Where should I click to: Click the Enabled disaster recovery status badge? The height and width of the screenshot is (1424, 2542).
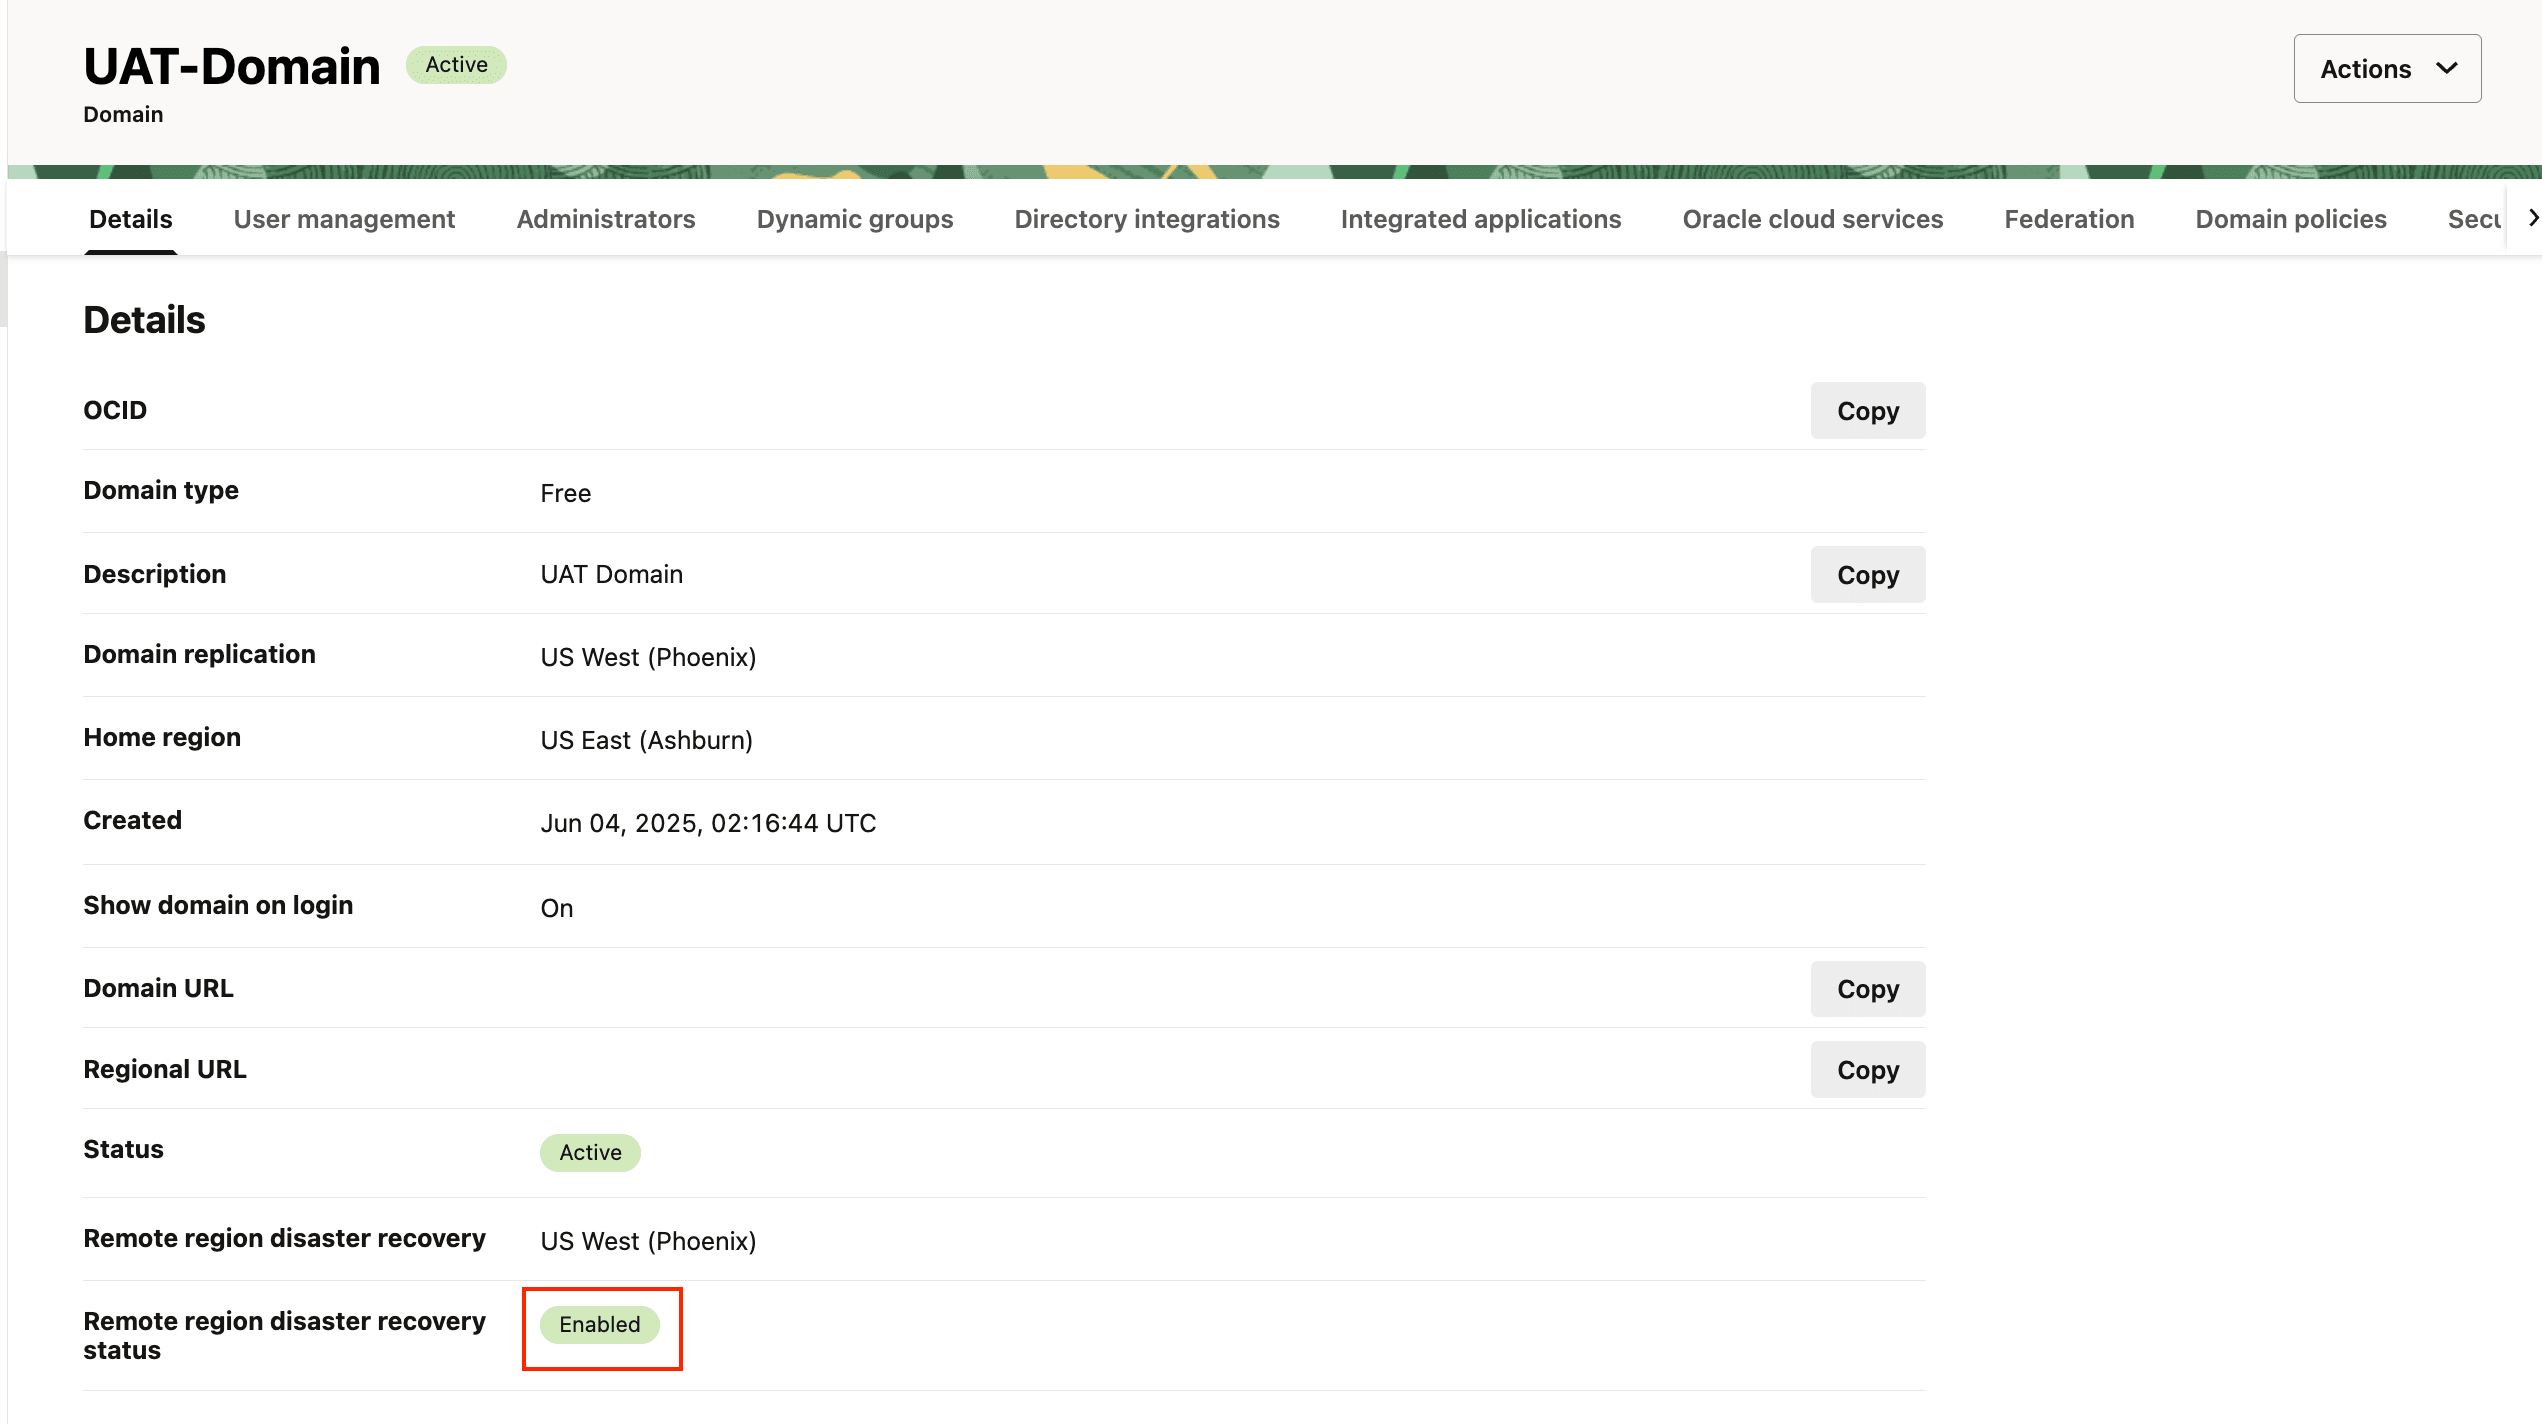599,1324
